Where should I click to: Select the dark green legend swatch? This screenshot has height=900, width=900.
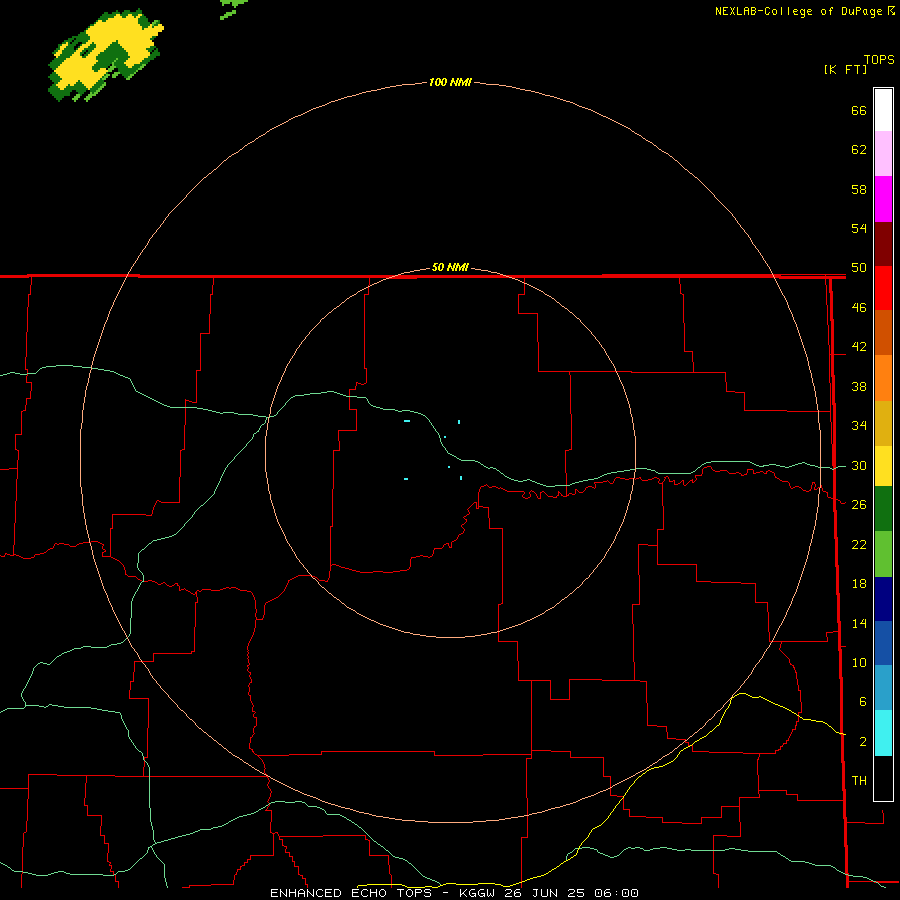click(883, 509)
